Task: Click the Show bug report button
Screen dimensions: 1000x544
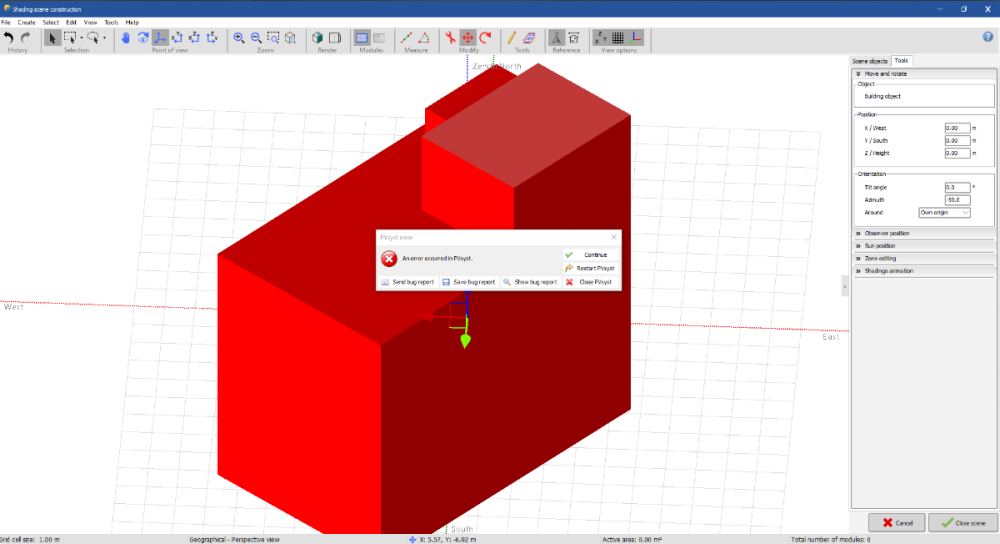Action: [529, 282]
